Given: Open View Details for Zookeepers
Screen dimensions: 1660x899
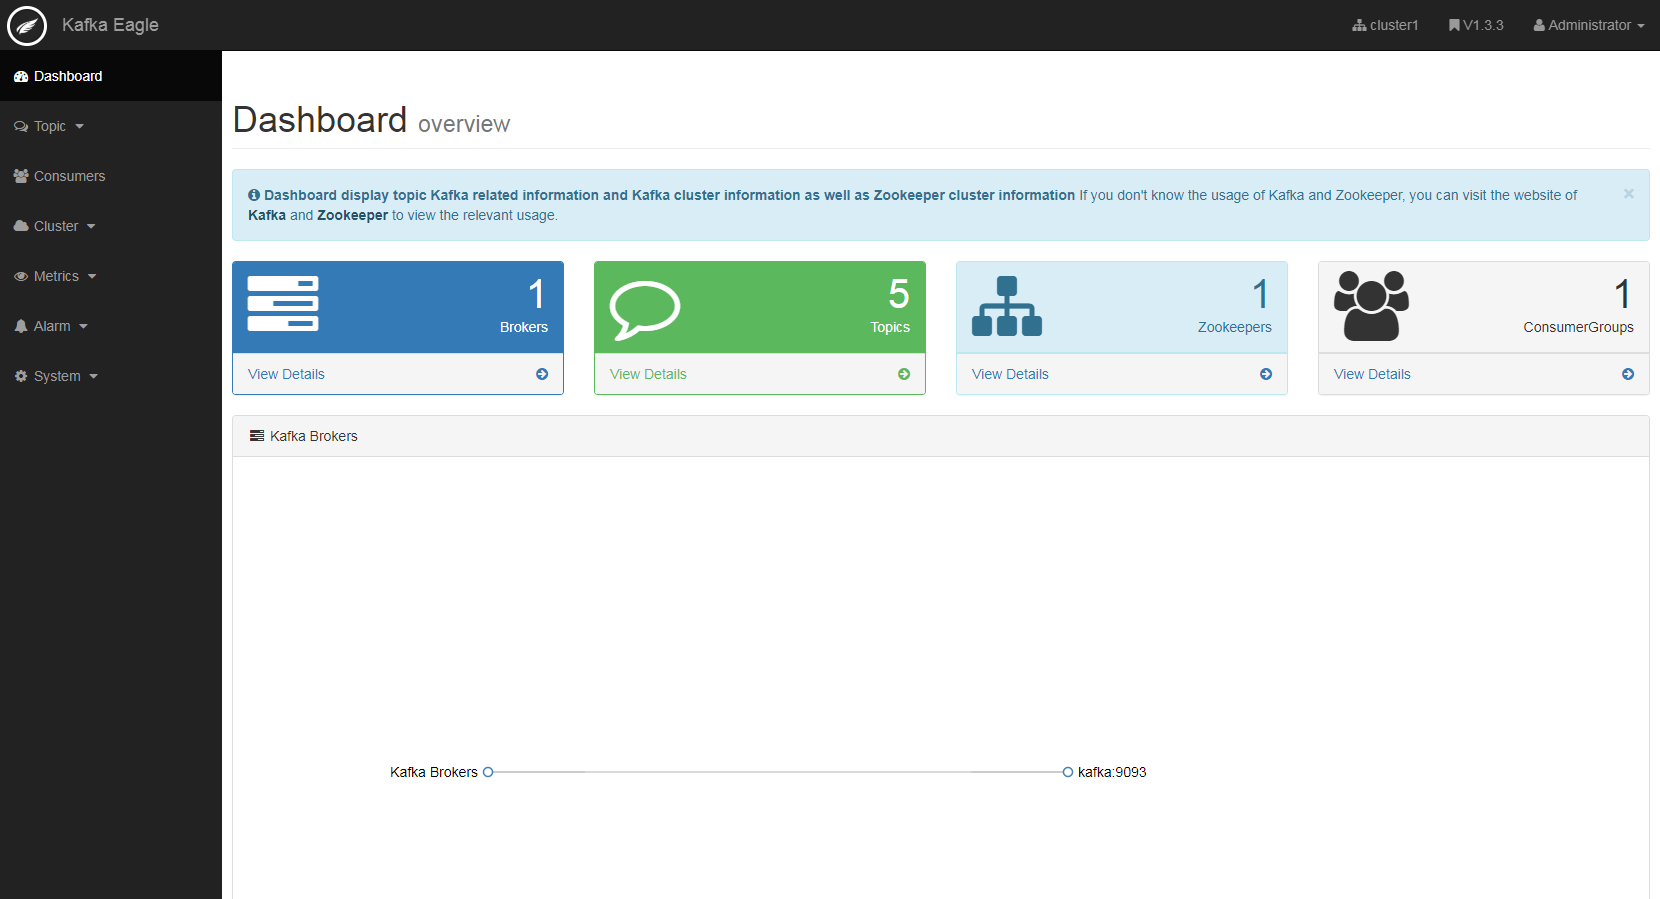Looking at the screenshot, I should click(x=1010, y=374).
